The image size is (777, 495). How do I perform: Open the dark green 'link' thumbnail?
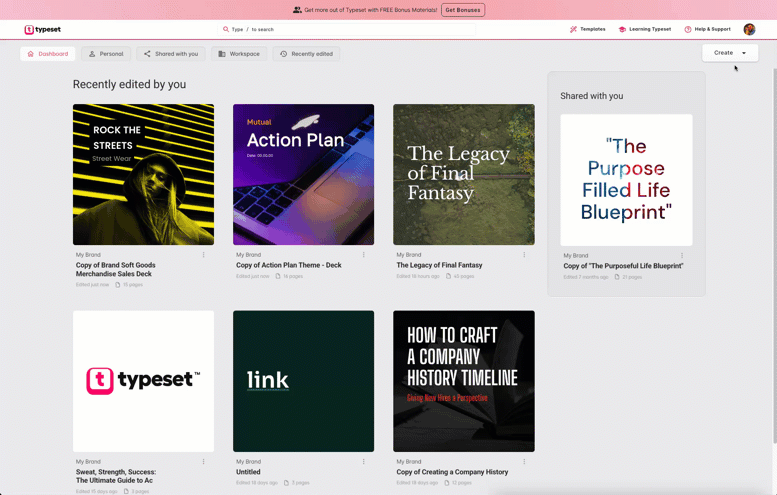[x=304, y=381]
